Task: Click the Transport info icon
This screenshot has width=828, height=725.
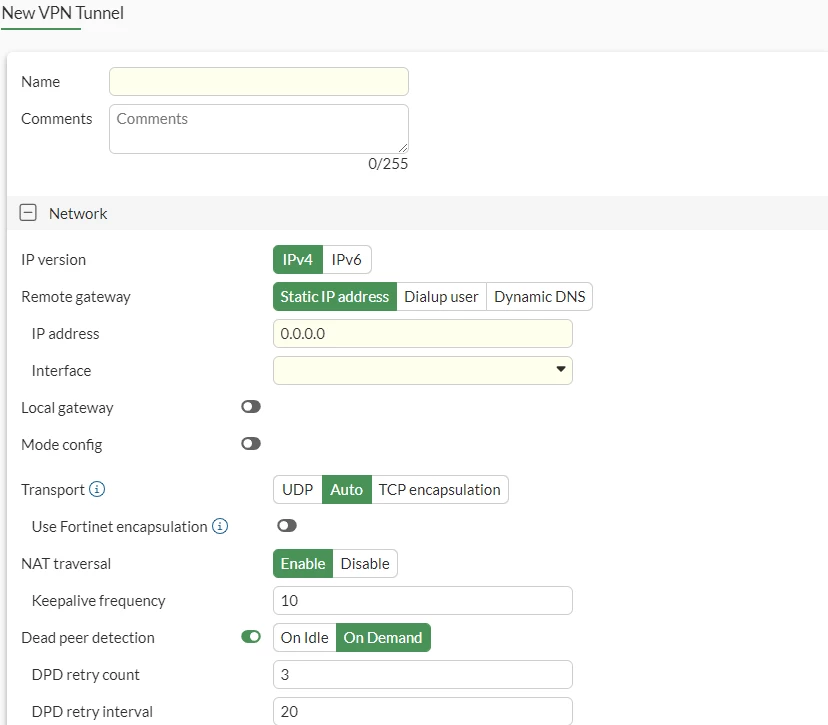Action: click(97, 489)
